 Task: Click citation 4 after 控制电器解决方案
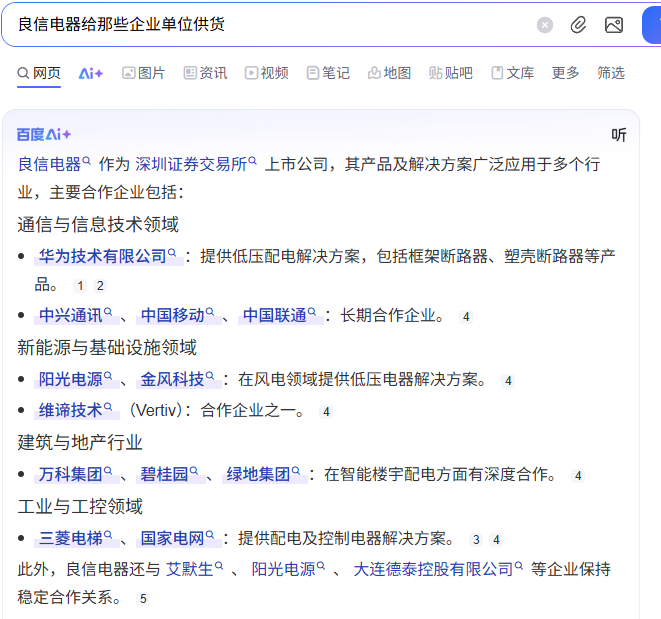(x=496, y=540)
